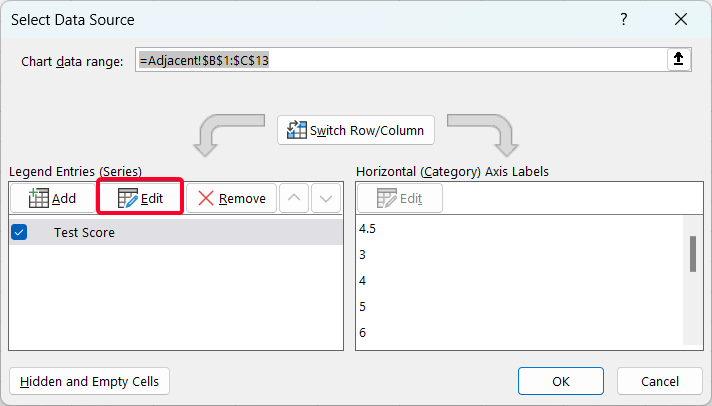
Task: Confirm with the OK button
Action: [x=561, y=381]
